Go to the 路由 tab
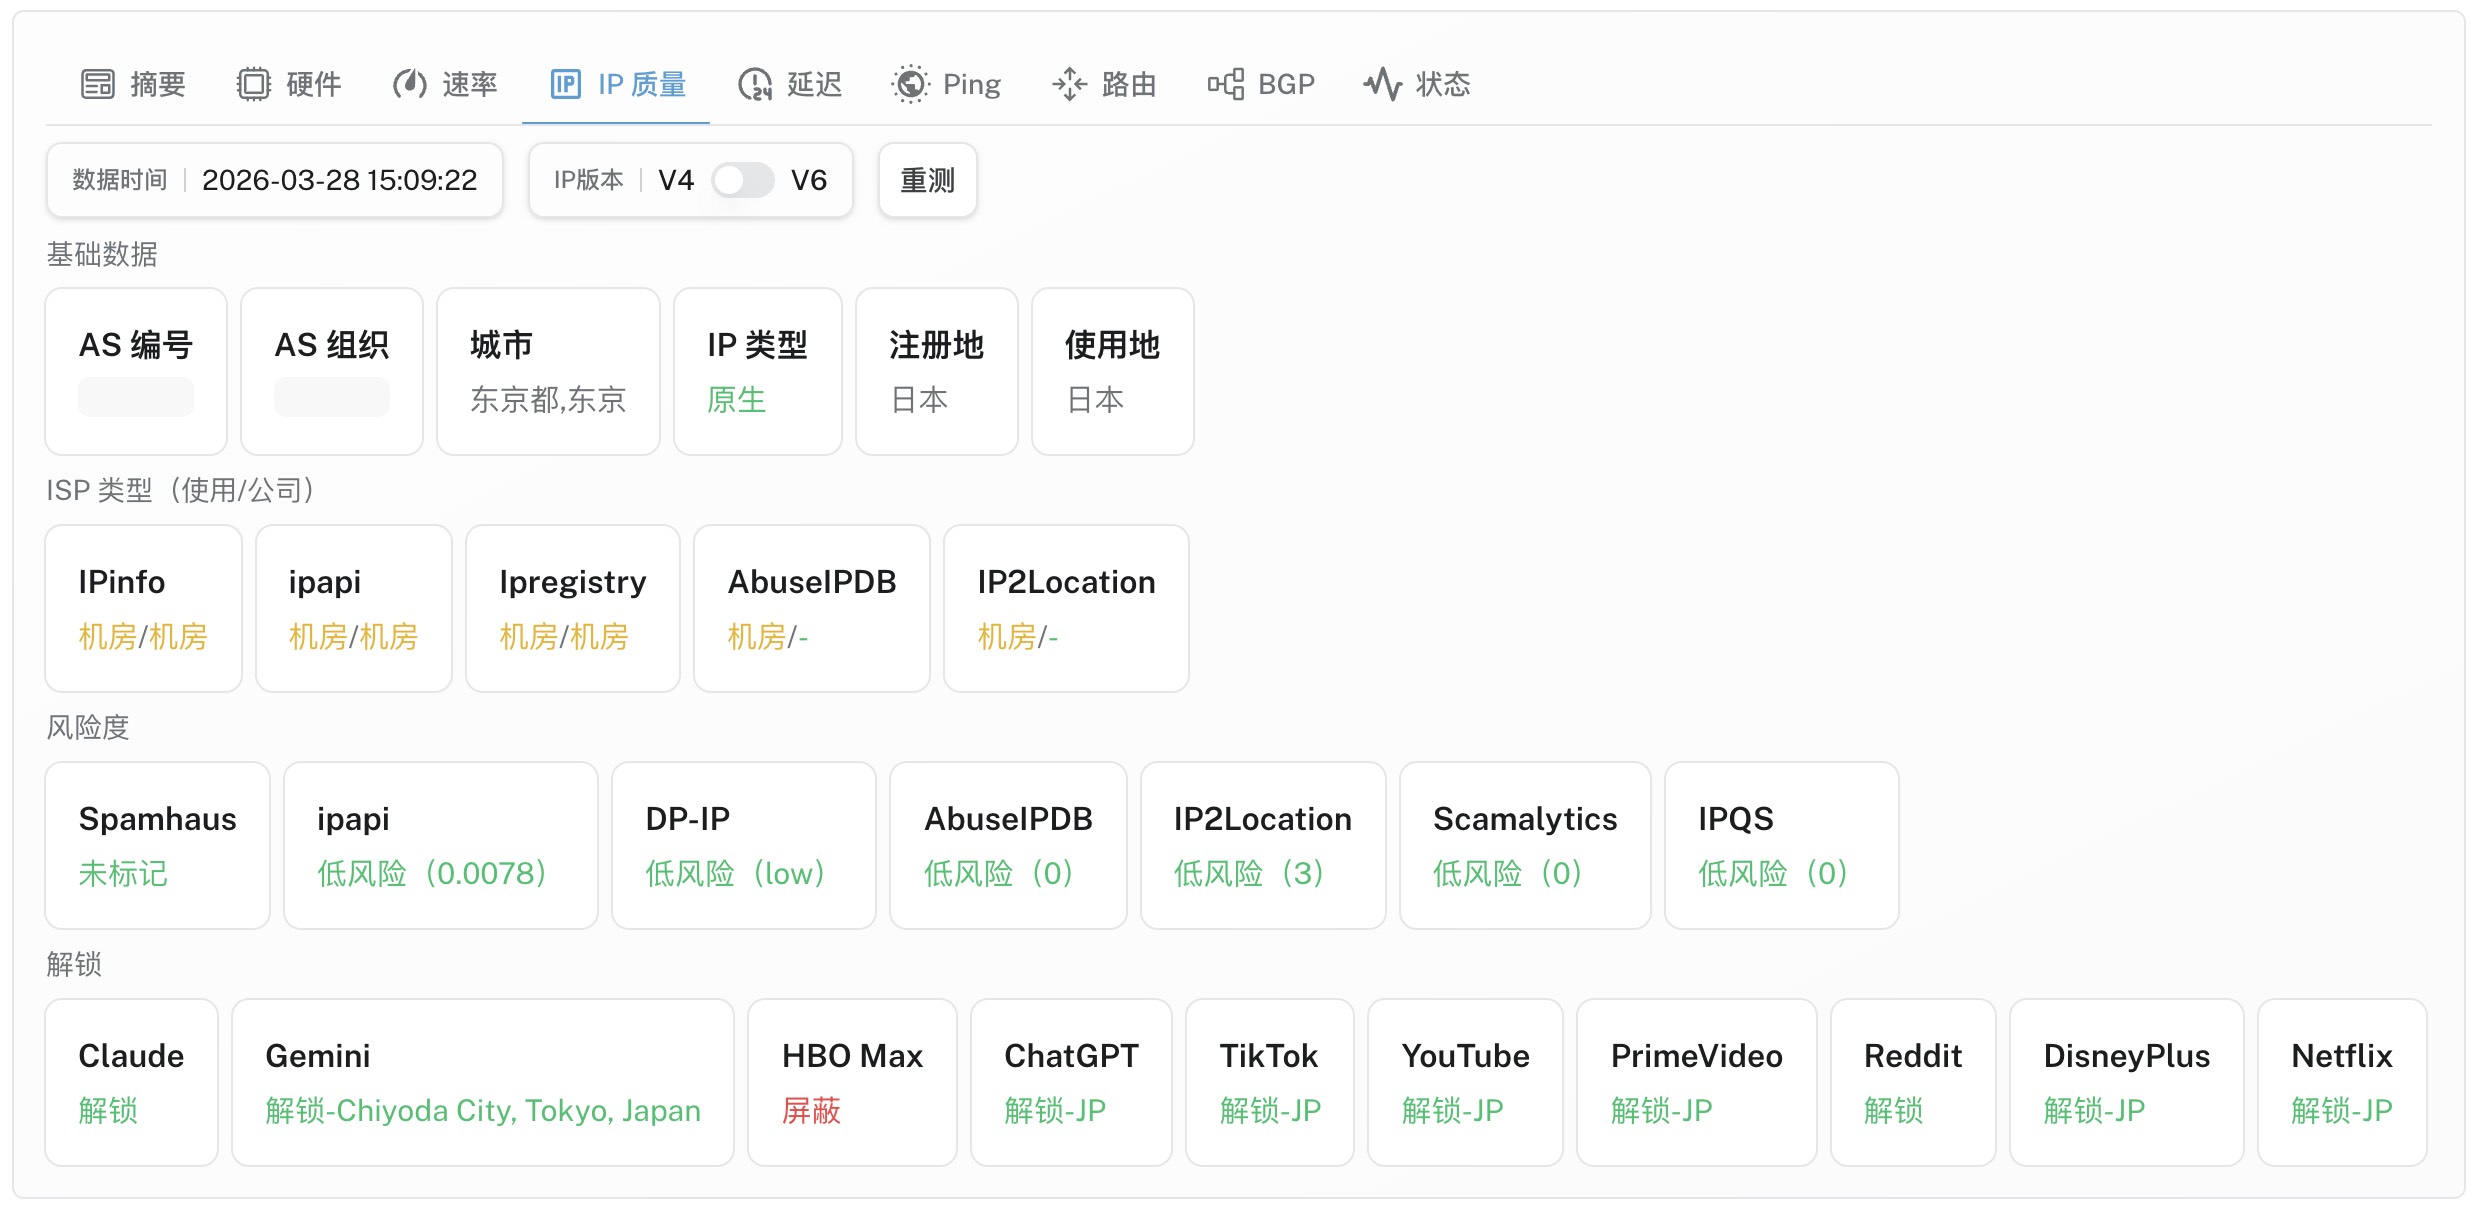Screen dimensions: 2480x1216 pyautogui.click(x=1104, y=84)
